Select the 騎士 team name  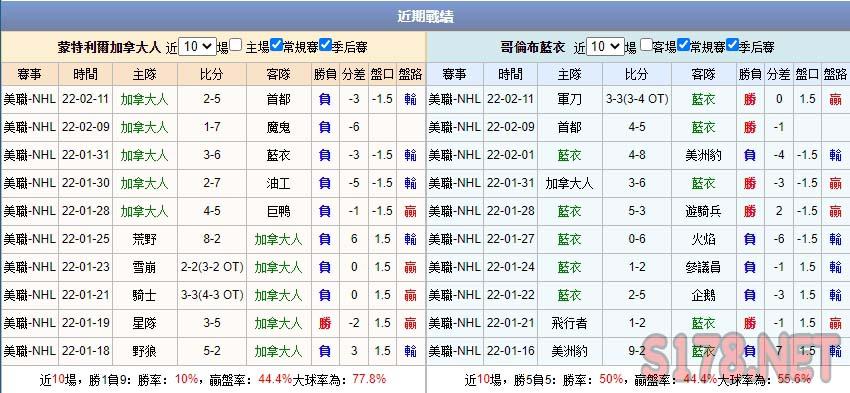point(144,295)
